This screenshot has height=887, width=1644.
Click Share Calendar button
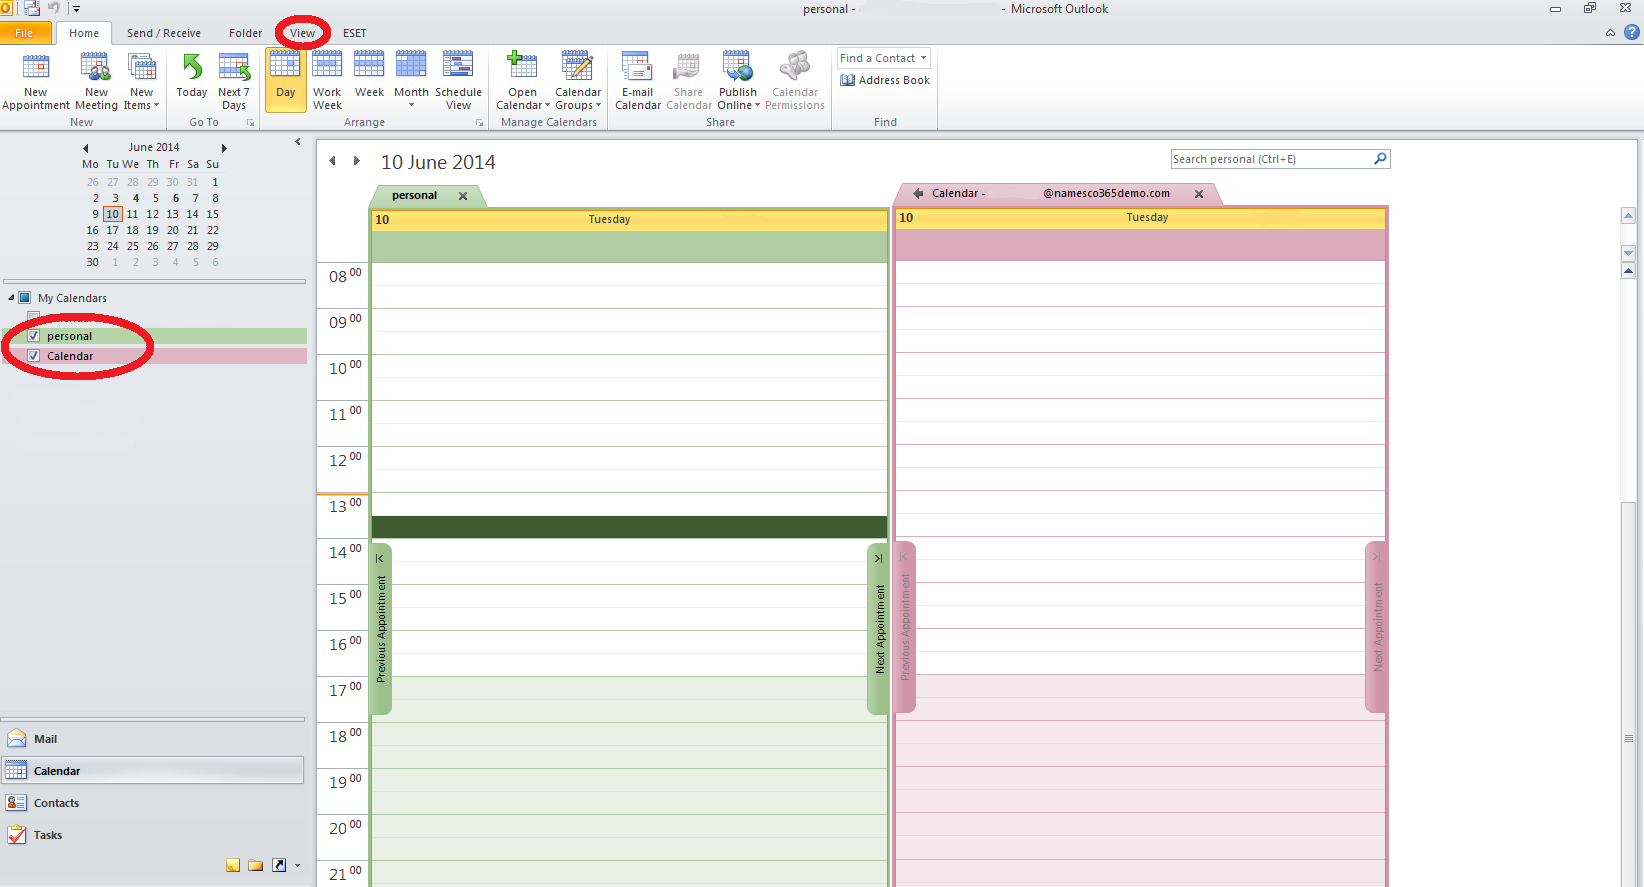[x=689, y=81]
